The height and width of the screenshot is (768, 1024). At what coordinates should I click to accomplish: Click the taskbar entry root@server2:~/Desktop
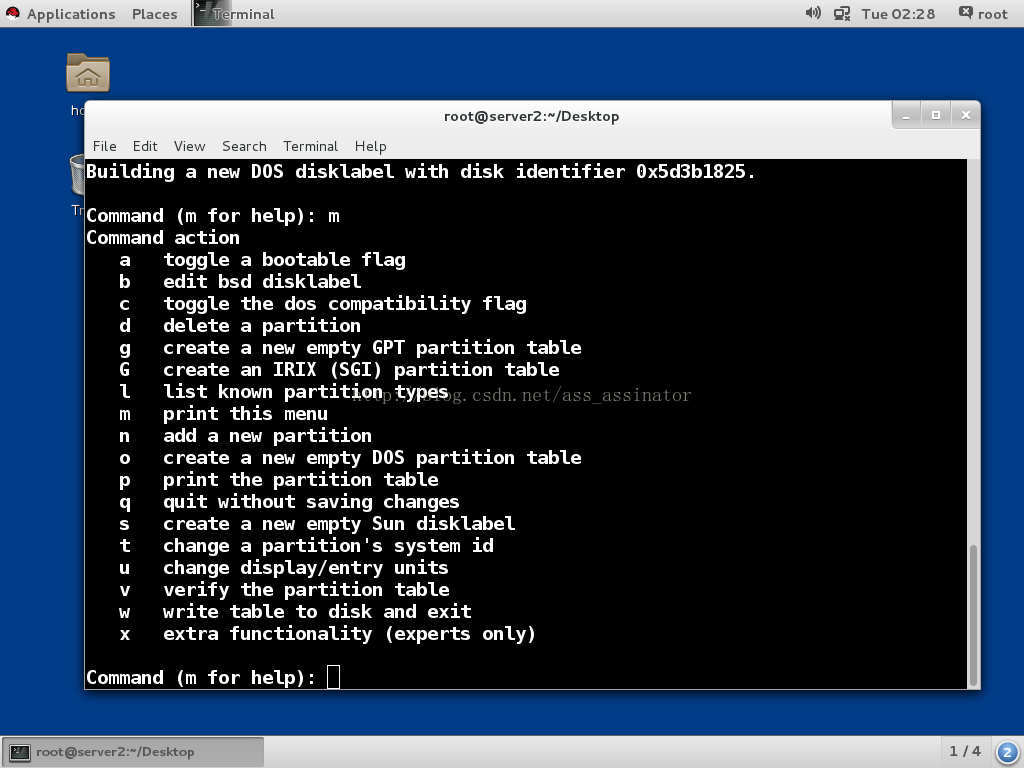point(133,752)
